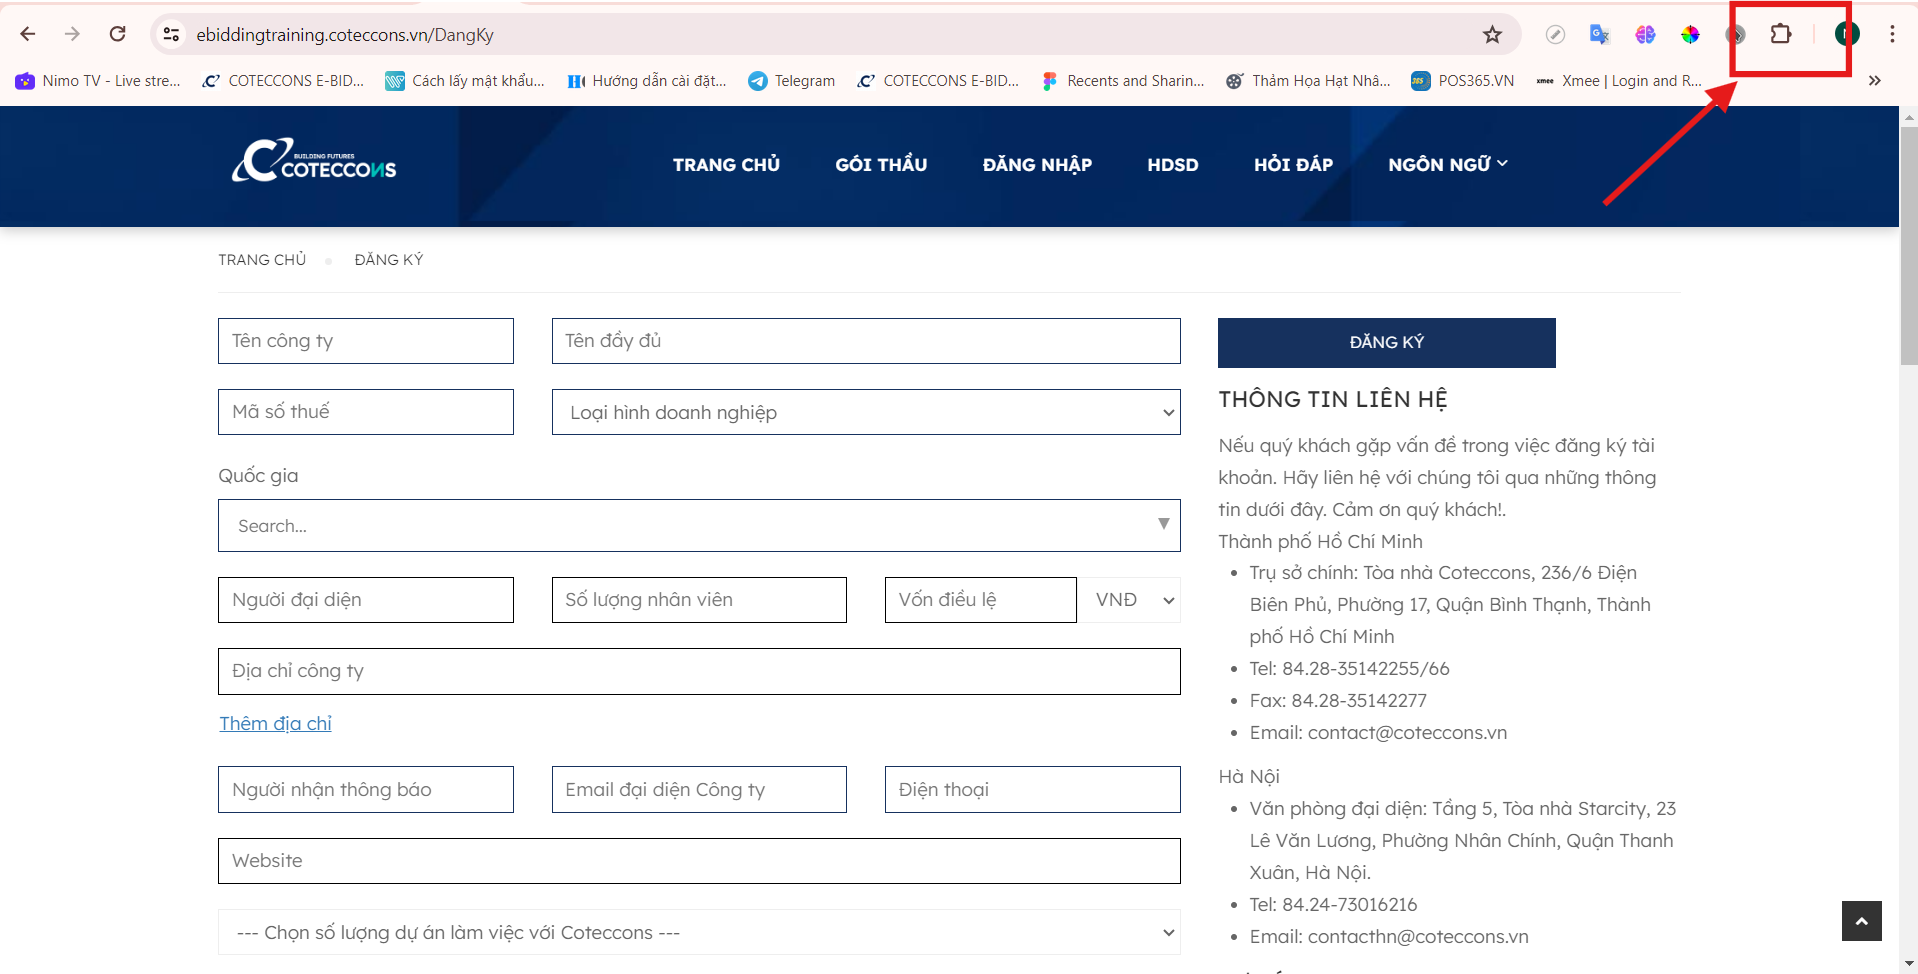
Task: Click the 'Quốc gia' label
Action: tap(258, 475)
